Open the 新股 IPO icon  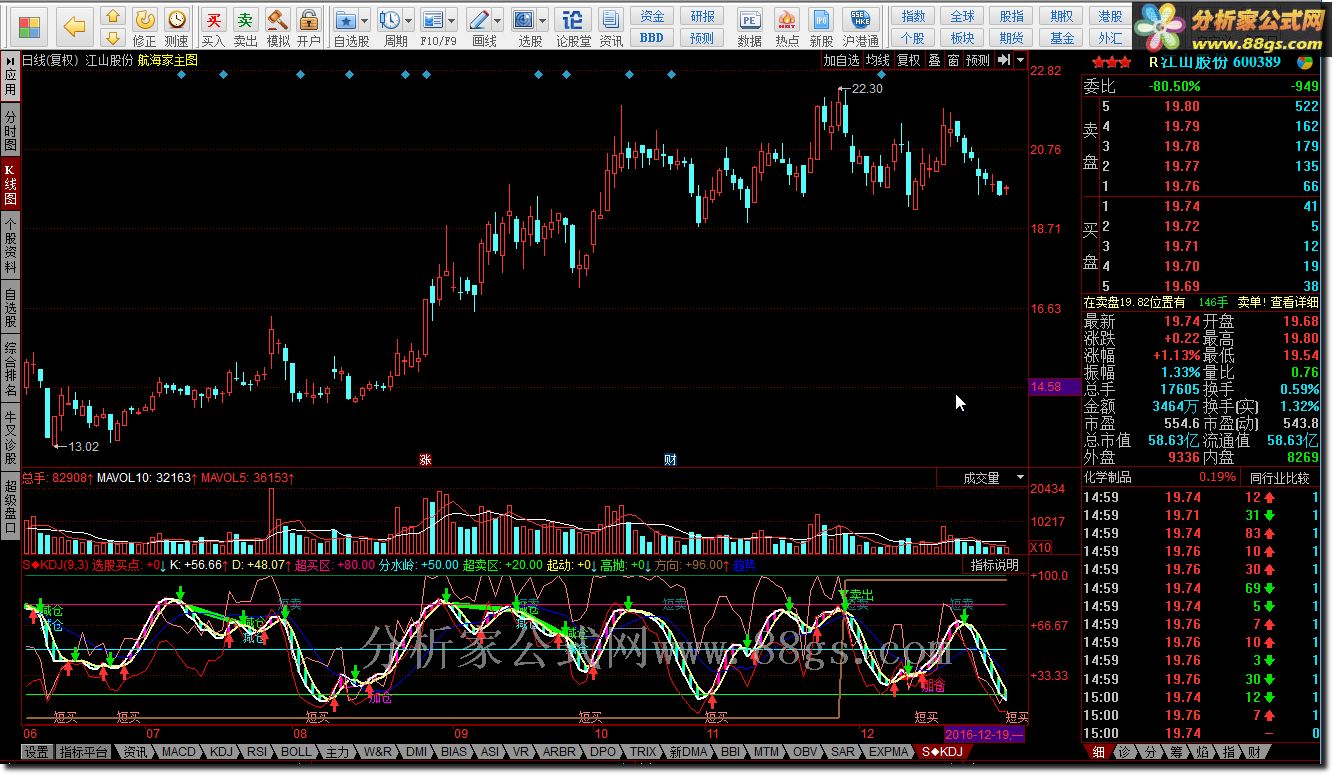pyautogui.click(x=821, y=27)
